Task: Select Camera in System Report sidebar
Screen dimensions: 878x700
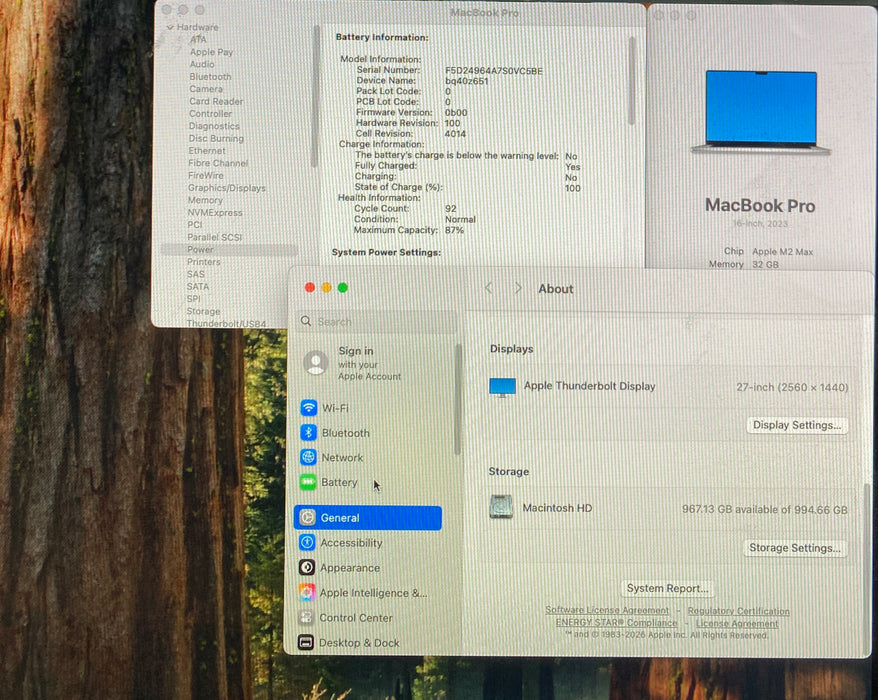Action: (x=206, y=88)
